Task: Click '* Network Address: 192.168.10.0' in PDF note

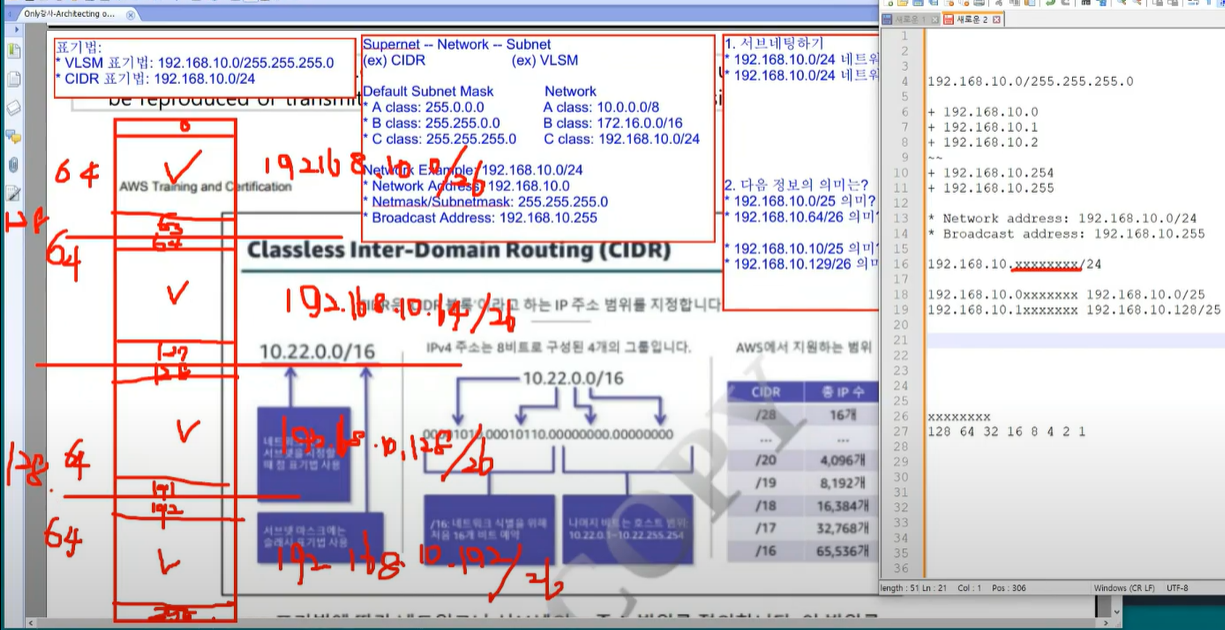Action: (x=466, y=186)
